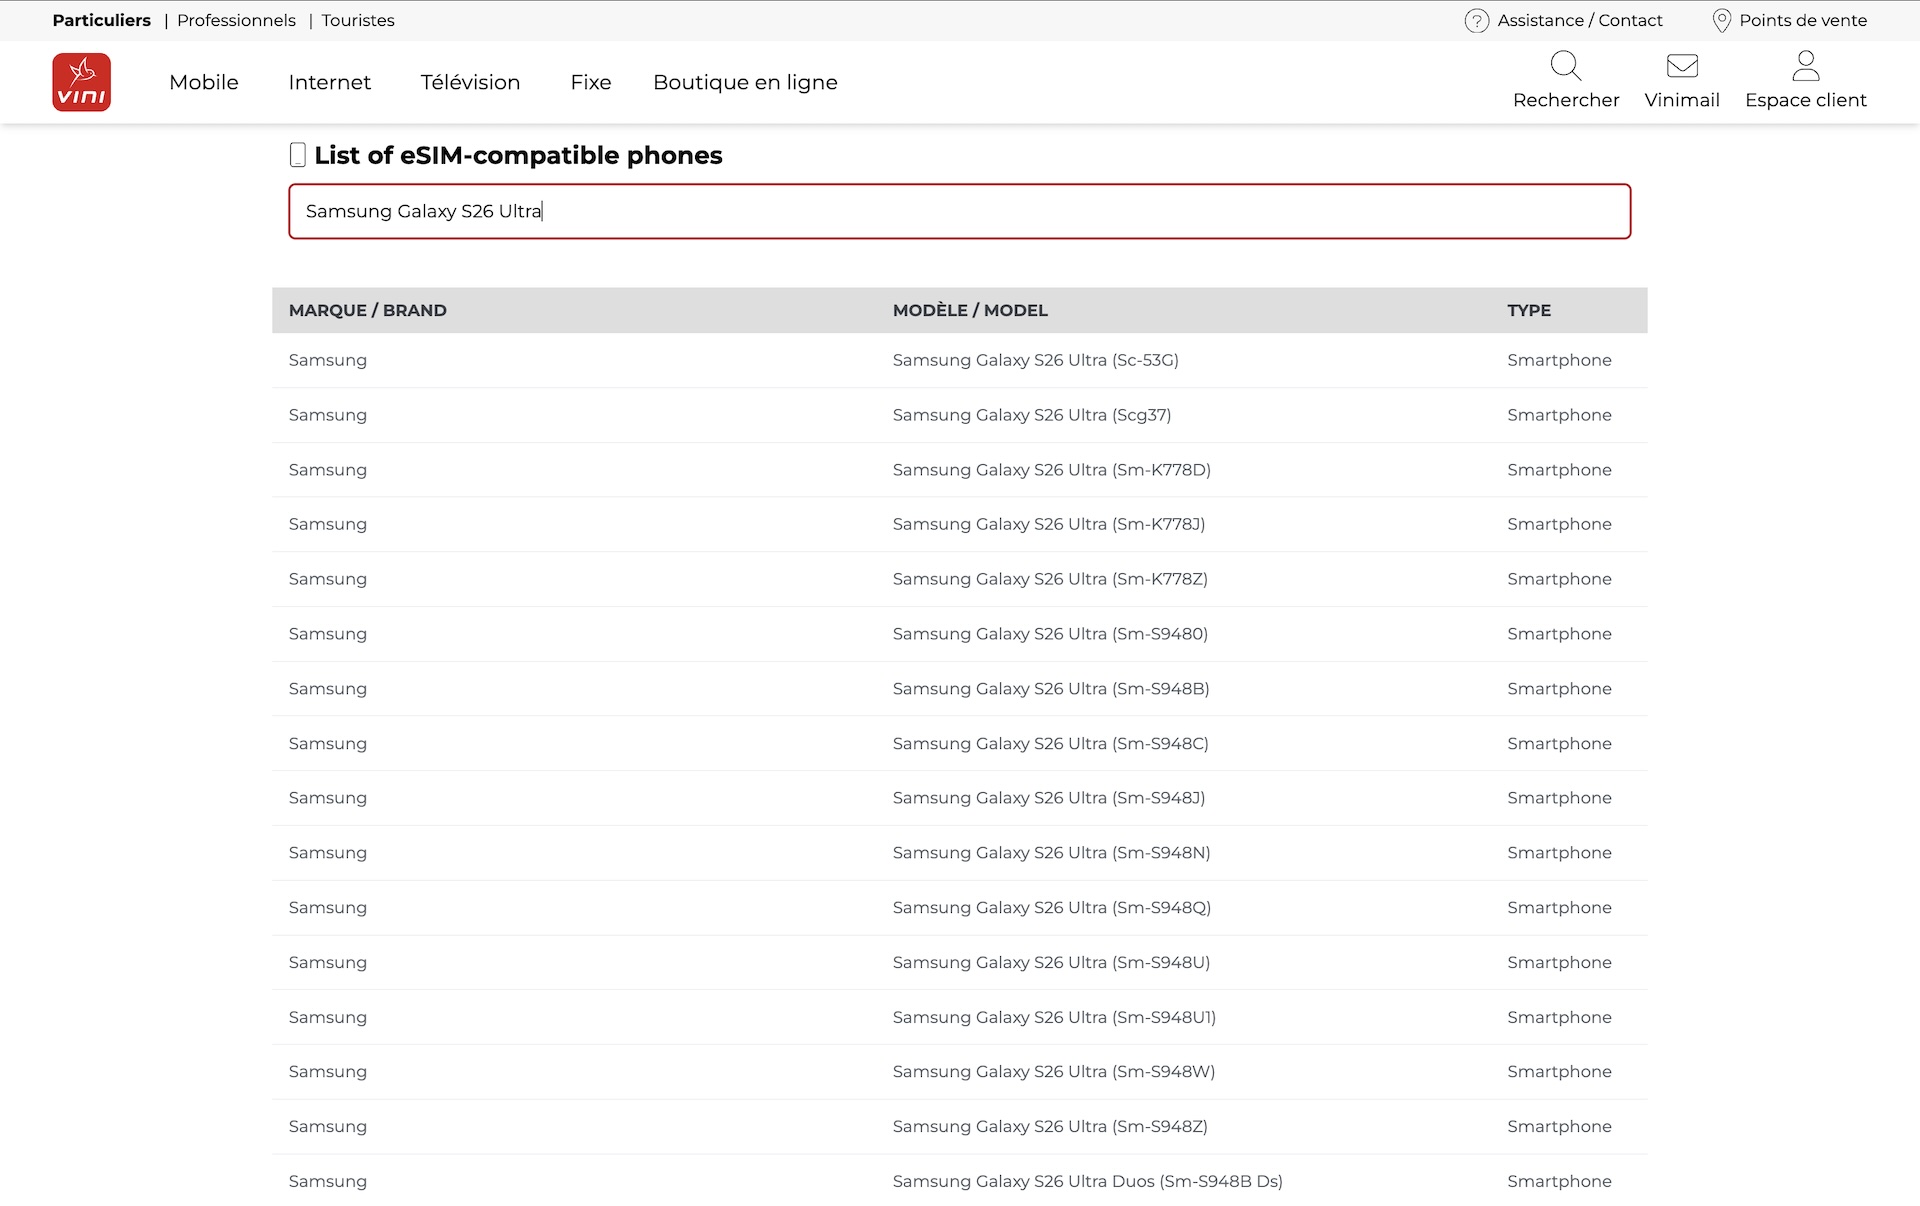Click Points de vente pin icon
Screen dimensions: 1920x1206
1721,21
